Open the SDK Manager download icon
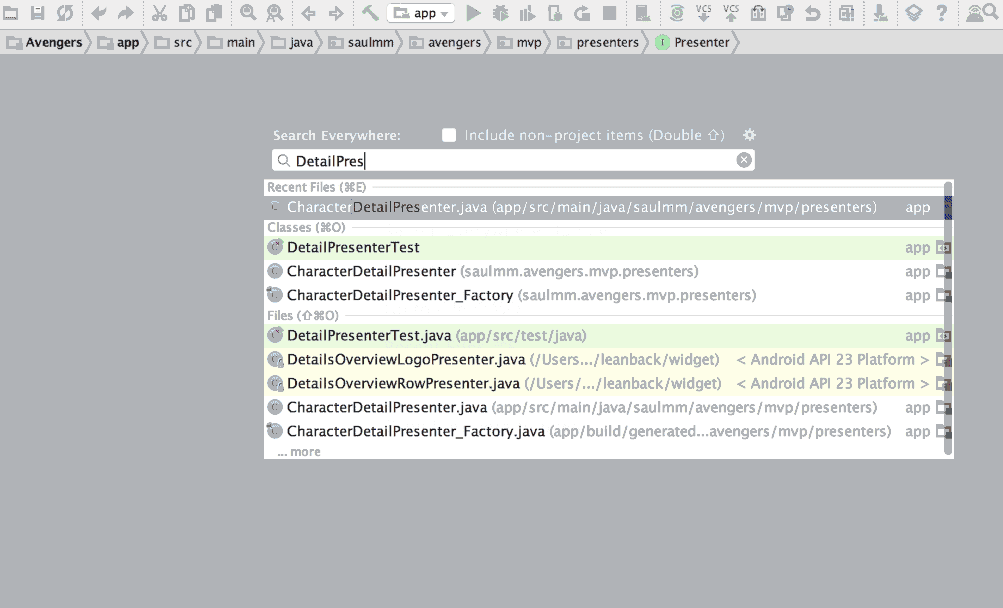Viewport: 1003px width, 608px height. click(x=879, y=13)
